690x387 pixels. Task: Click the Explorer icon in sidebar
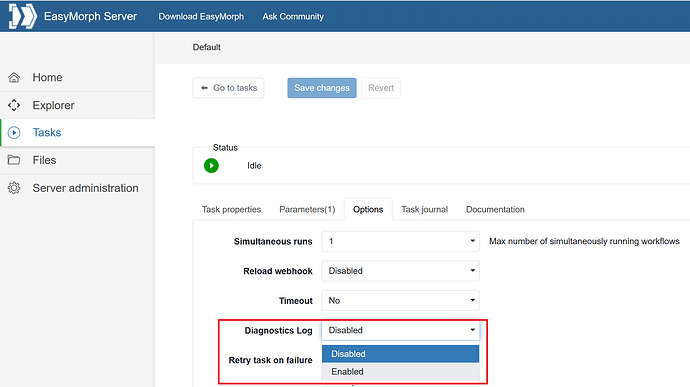[14, 105]
